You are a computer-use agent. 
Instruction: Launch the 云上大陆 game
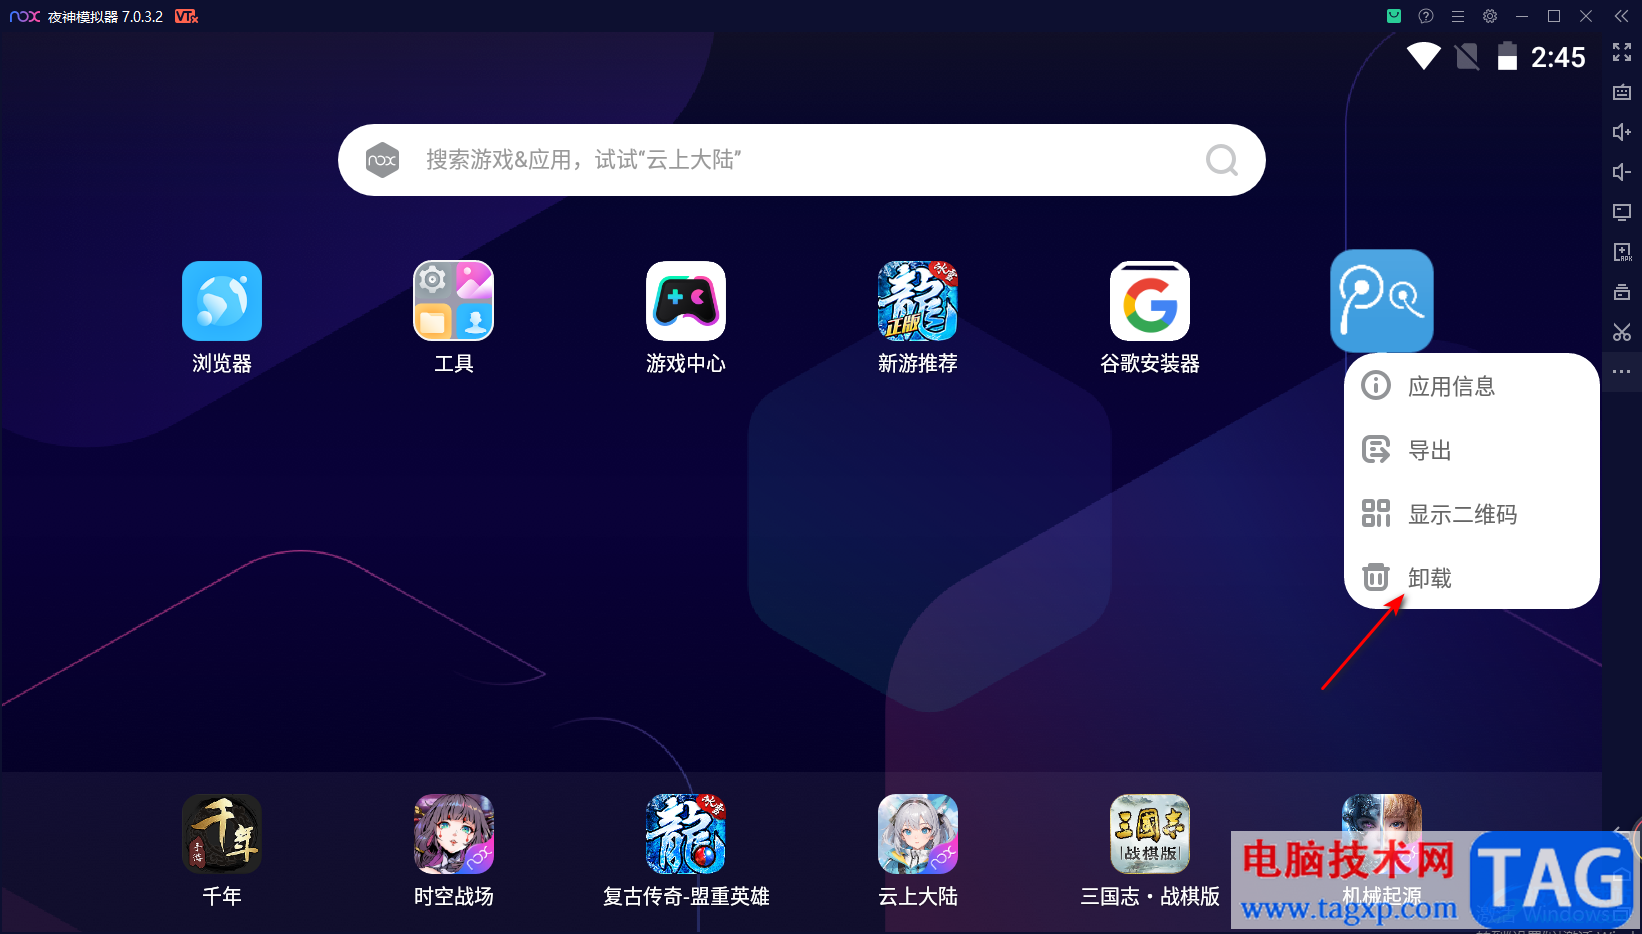click(918, 834)
